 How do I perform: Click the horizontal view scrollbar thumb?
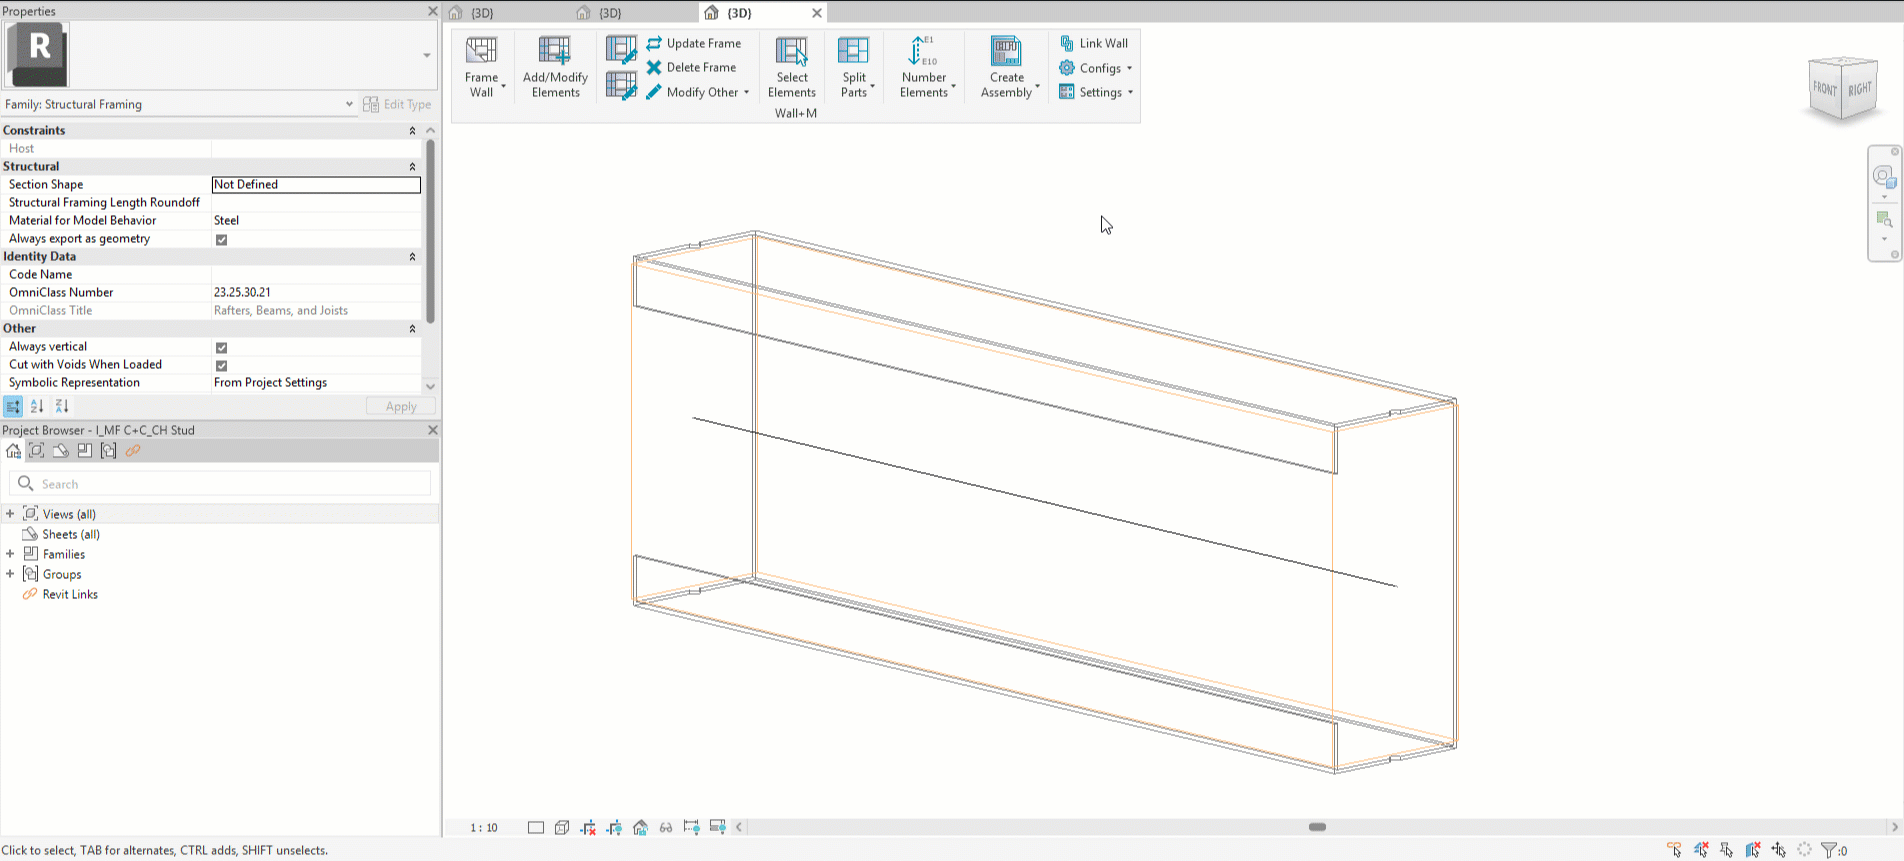click(1317, 827)
